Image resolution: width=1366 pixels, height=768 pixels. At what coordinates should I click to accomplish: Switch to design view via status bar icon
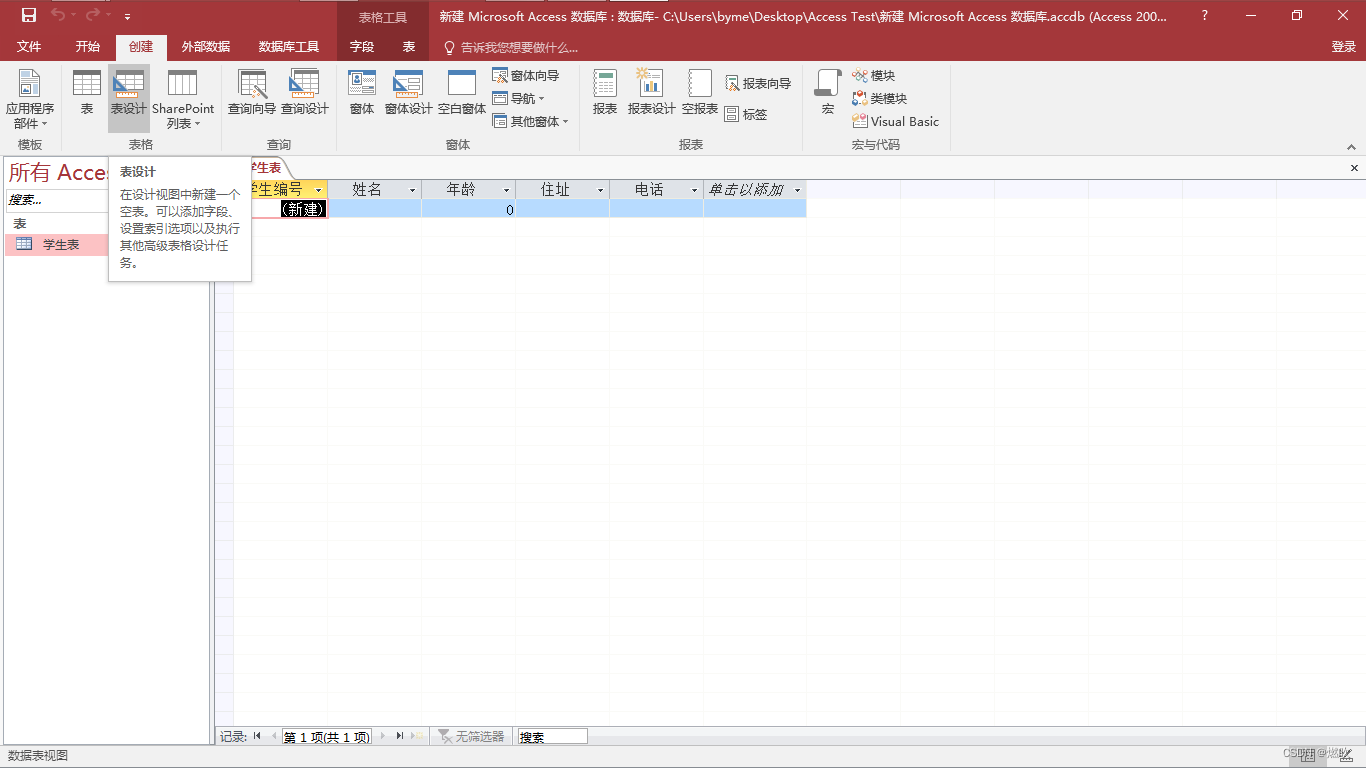[x=1346, y=756]
